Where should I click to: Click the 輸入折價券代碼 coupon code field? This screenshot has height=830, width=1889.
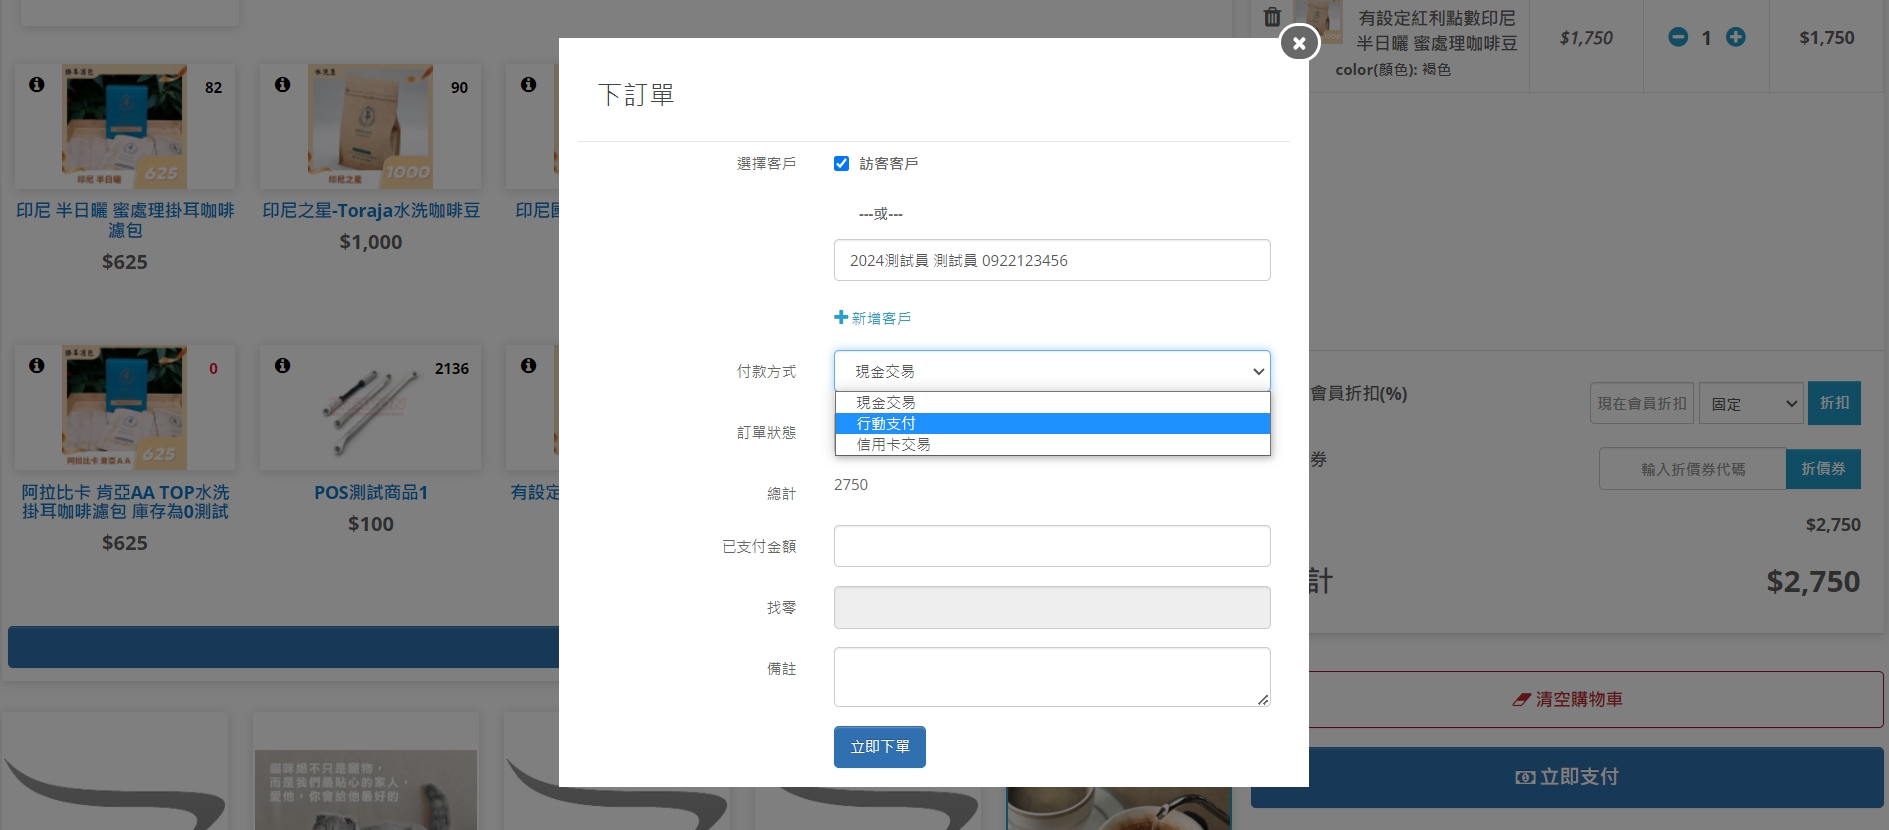click(x=1693, y=468)
